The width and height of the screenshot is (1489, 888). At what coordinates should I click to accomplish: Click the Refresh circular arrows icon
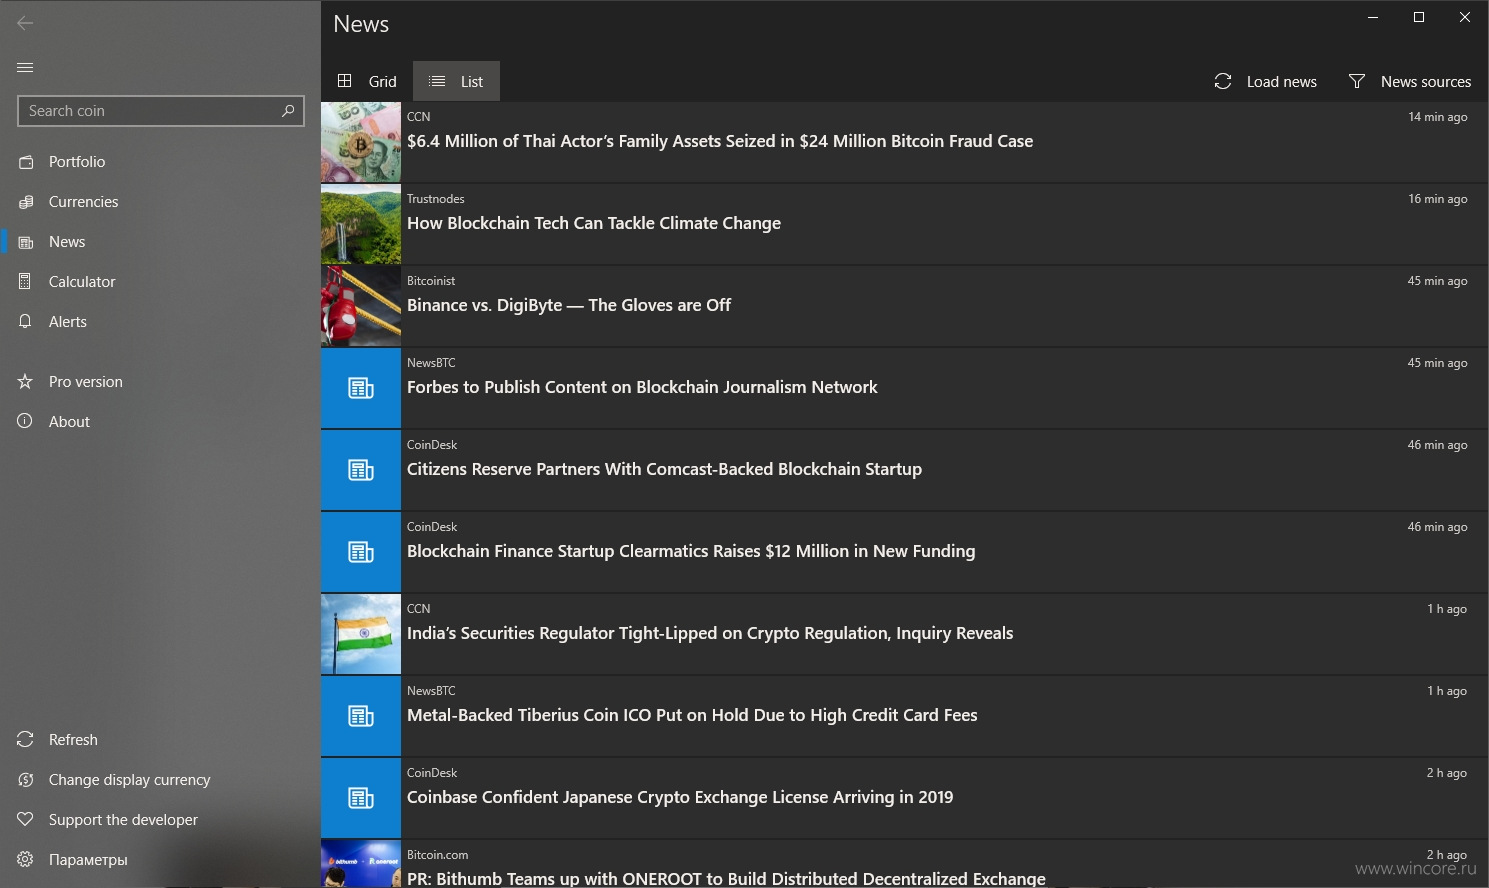pos(26,740)
